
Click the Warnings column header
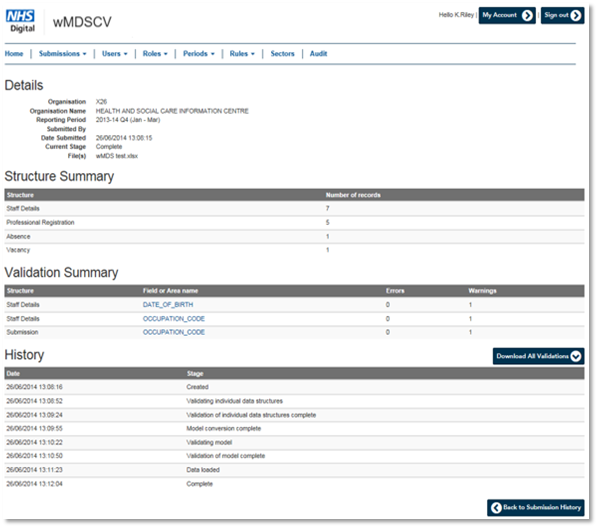(482, 291)
